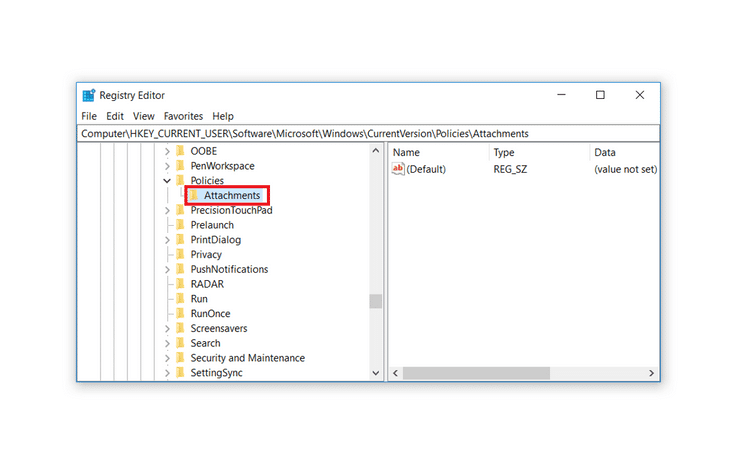Open the Favorites menu
Viewport: 750px width, 469px height.
(183, 116)
